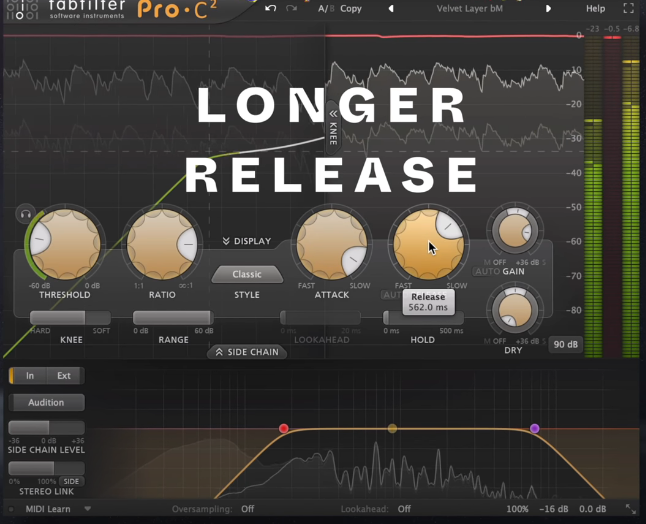Select the red high-pass filter node

(x=283, y=428)
